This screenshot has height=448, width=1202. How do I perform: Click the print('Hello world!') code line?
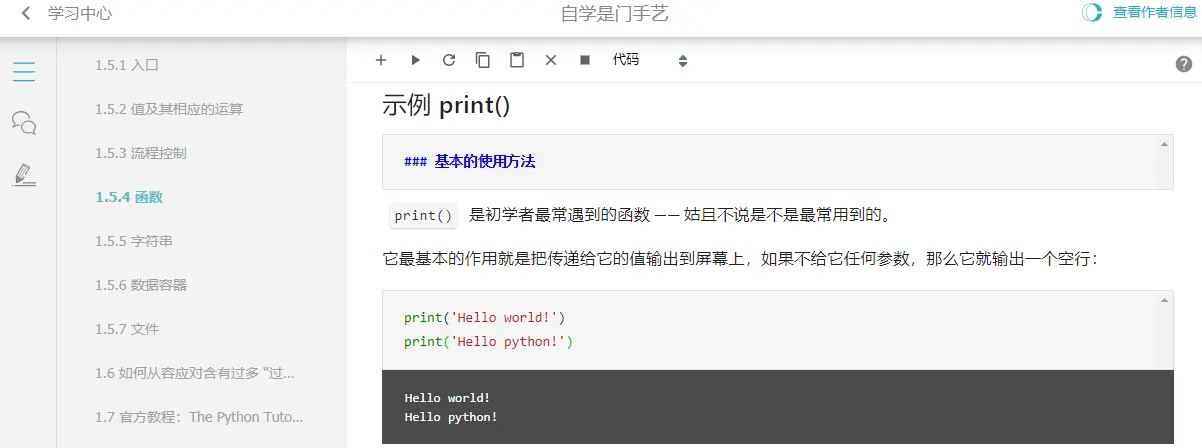[485, 318]
